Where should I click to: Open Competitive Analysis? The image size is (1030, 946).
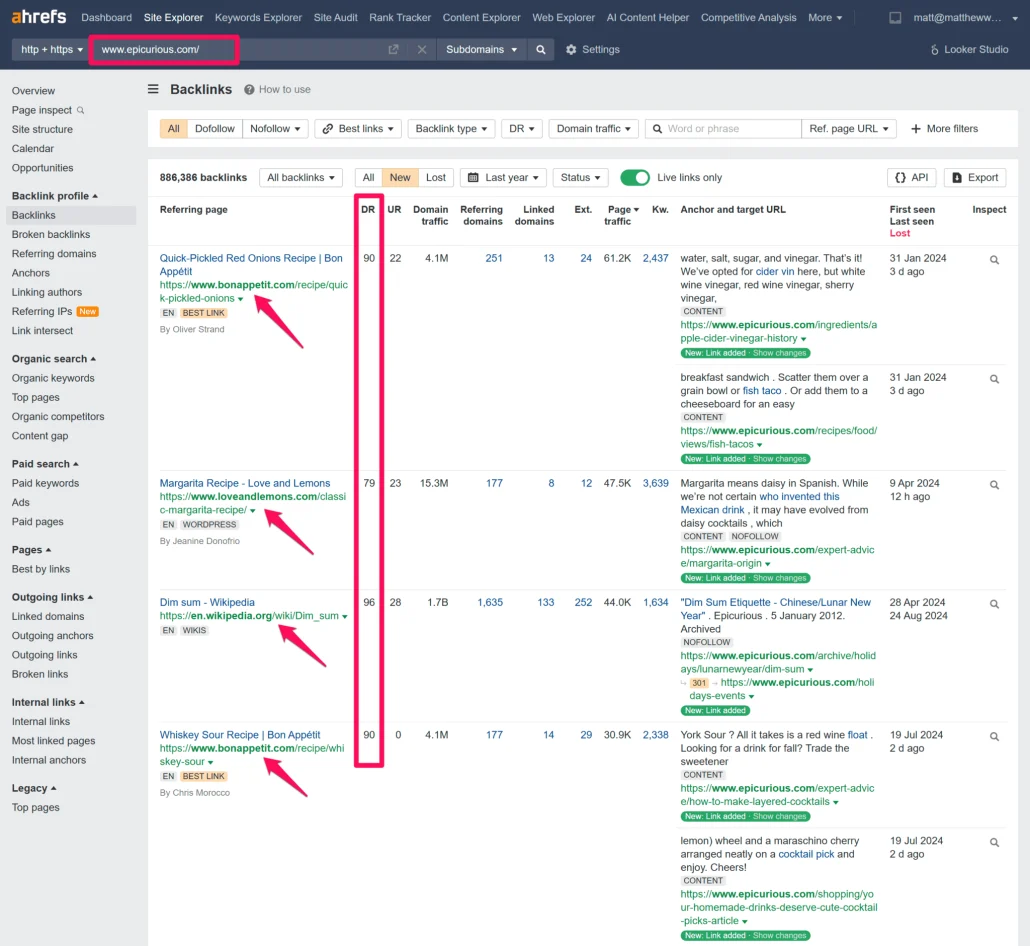748,18
